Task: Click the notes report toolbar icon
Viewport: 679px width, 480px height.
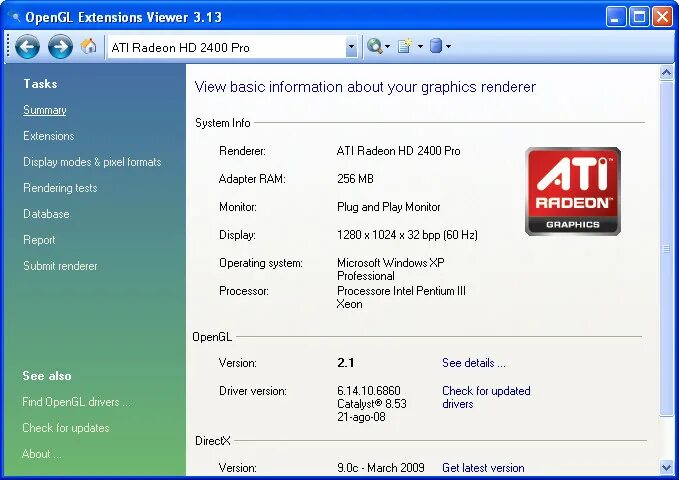Action: click(404, 46)
